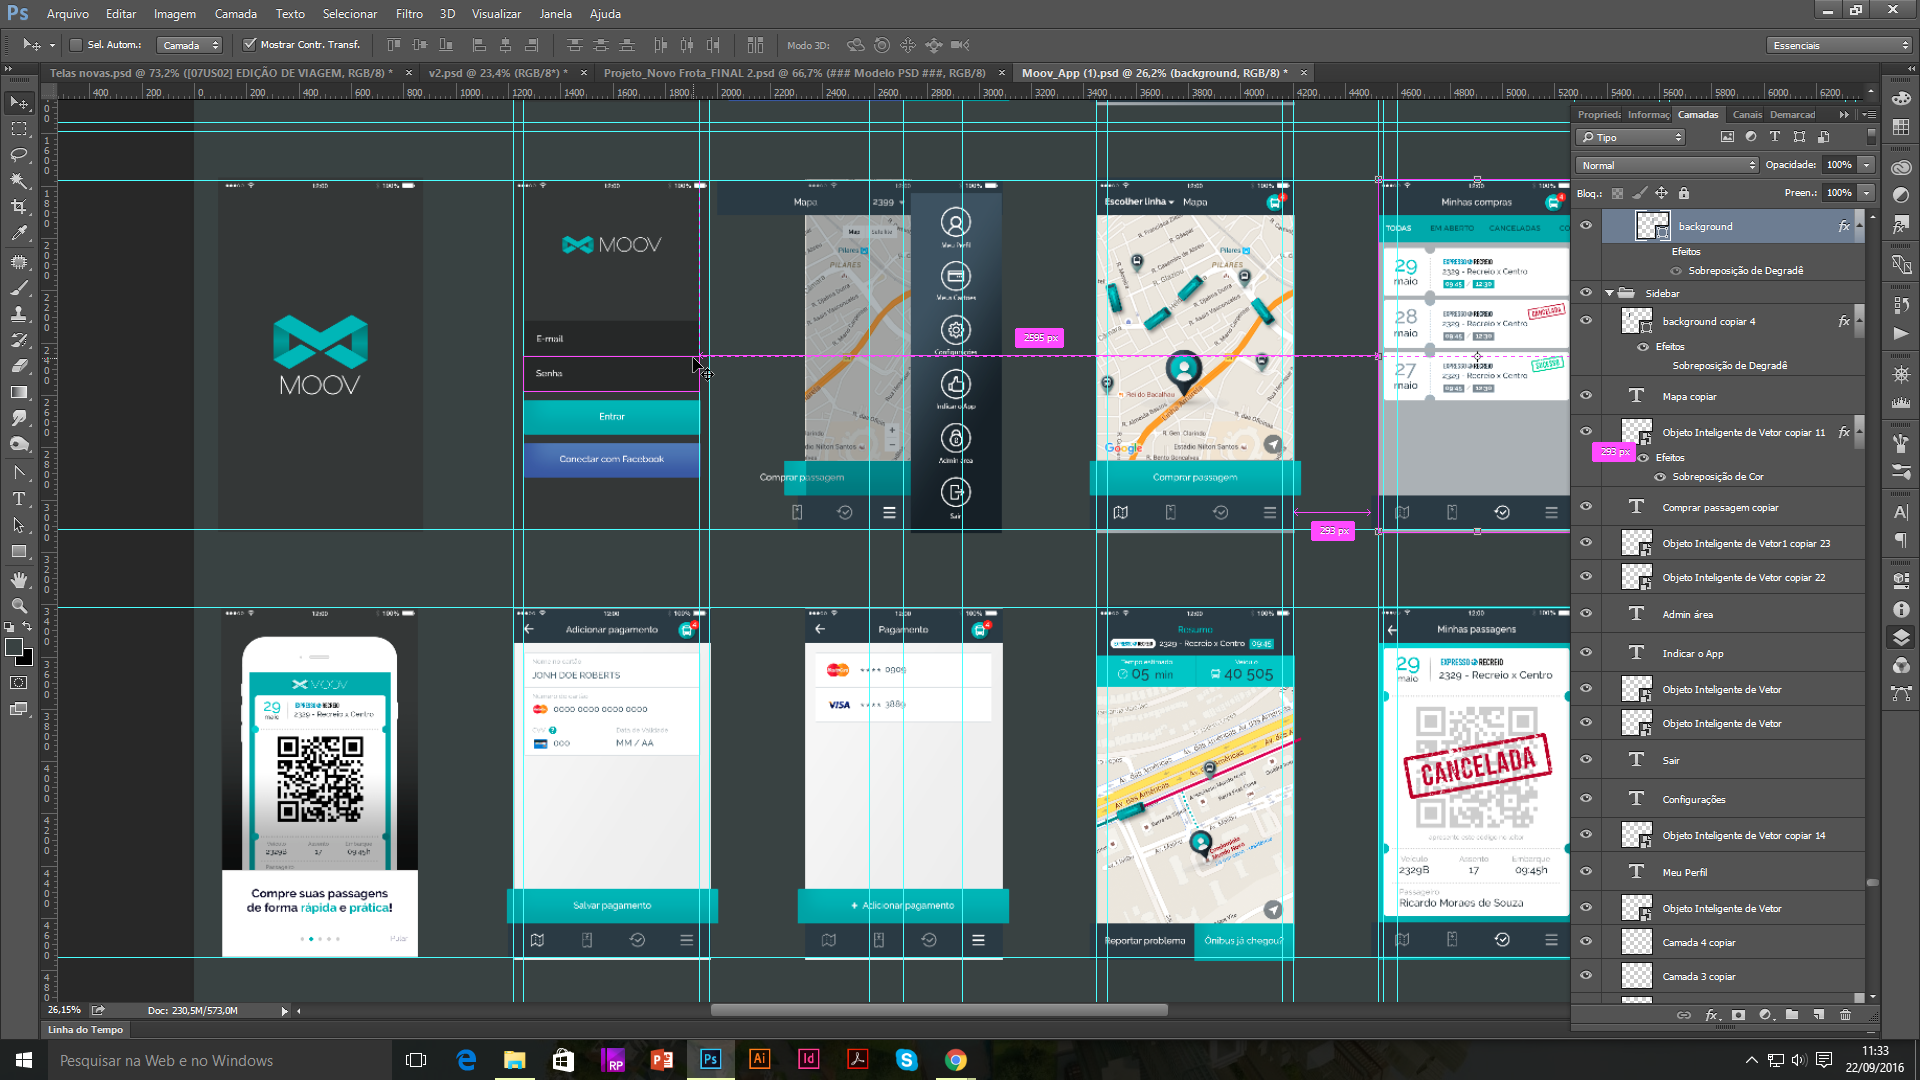Select the Brush tool
The width and height of the screenshot is (1920, 1080).
[x=19, y=288]
